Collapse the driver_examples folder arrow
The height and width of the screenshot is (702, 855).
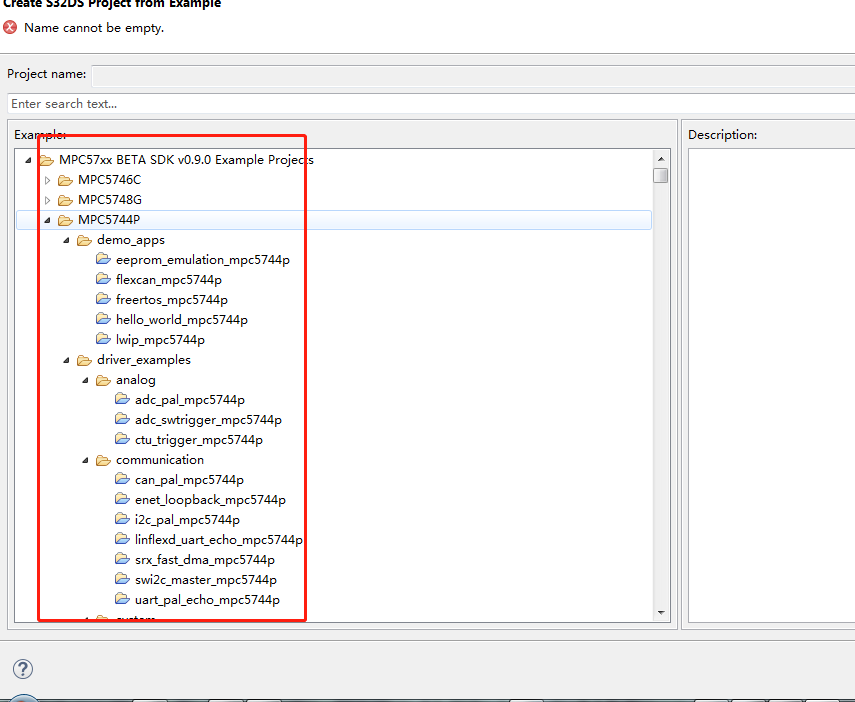pyautogui.click(x=67, y=361)
